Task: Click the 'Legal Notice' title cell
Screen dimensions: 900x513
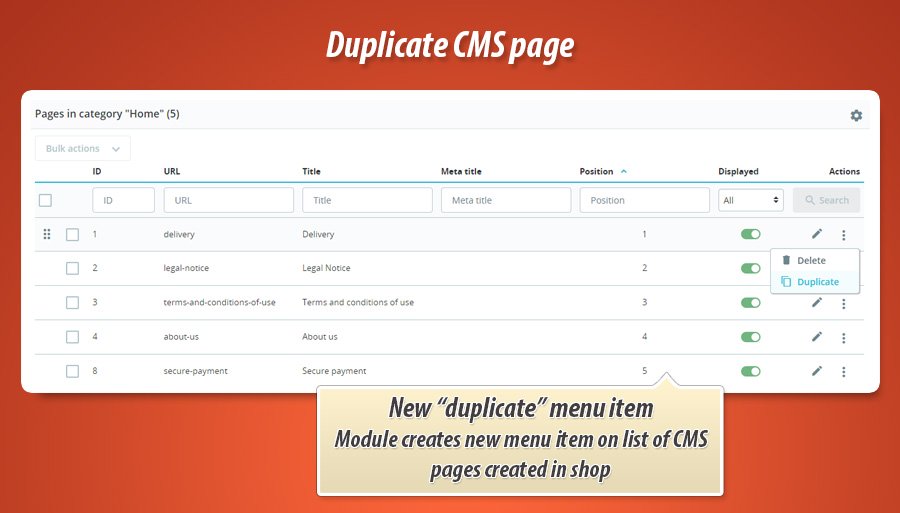Action: coord(326,268)
